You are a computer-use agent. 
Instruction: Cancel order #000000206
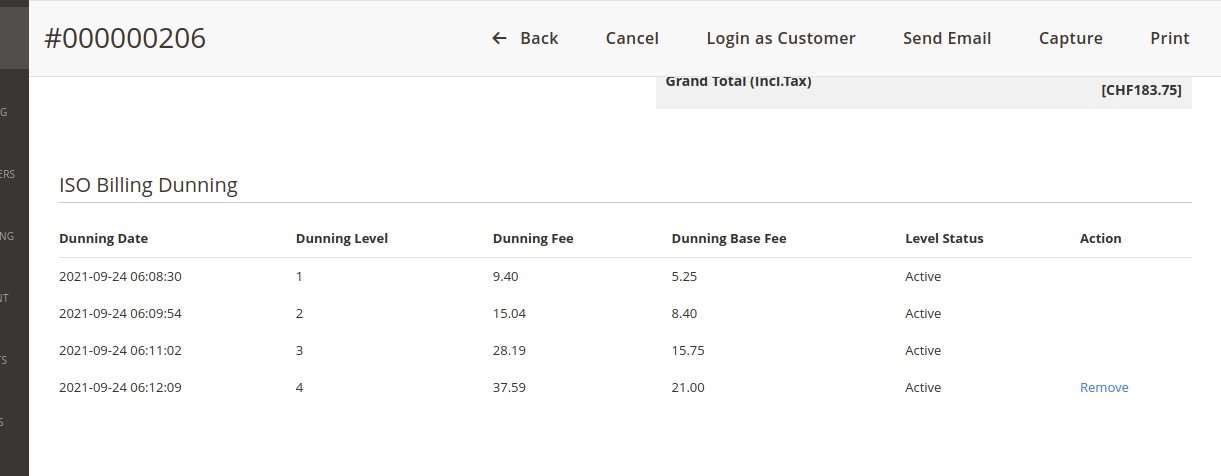632,38
